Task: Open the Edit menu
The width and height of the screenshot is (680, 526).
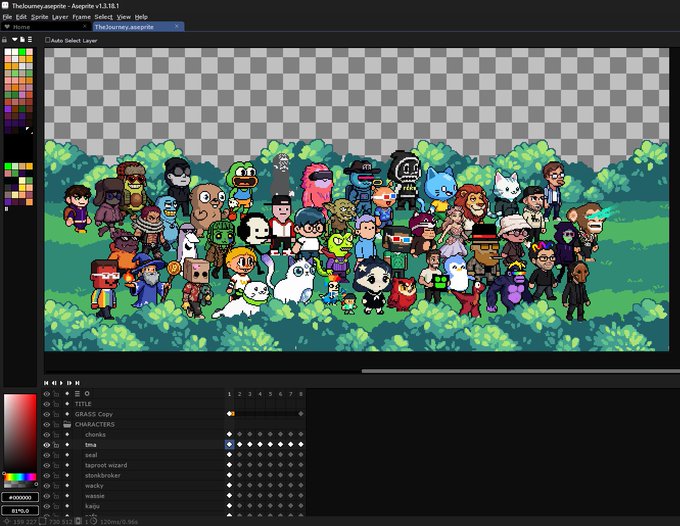Action: coord(21,17)
